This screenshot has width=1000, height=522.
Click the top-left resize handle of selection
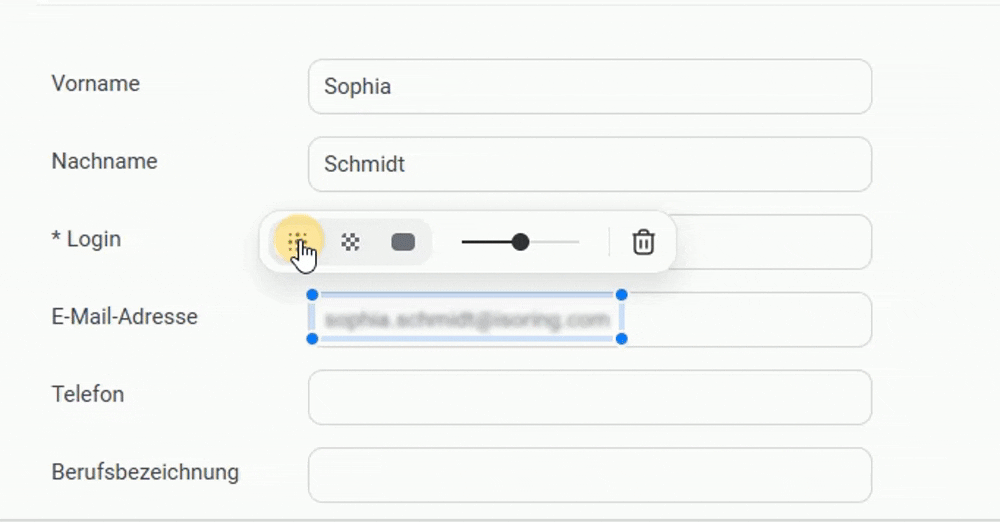click(x=312, y=295)
